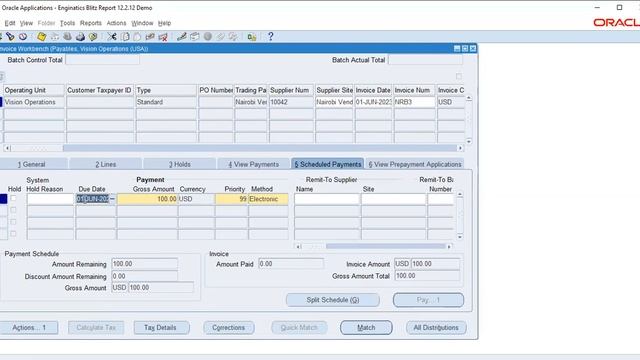Click the Switch Responsibilities toolbar icon

pos(67,37)
